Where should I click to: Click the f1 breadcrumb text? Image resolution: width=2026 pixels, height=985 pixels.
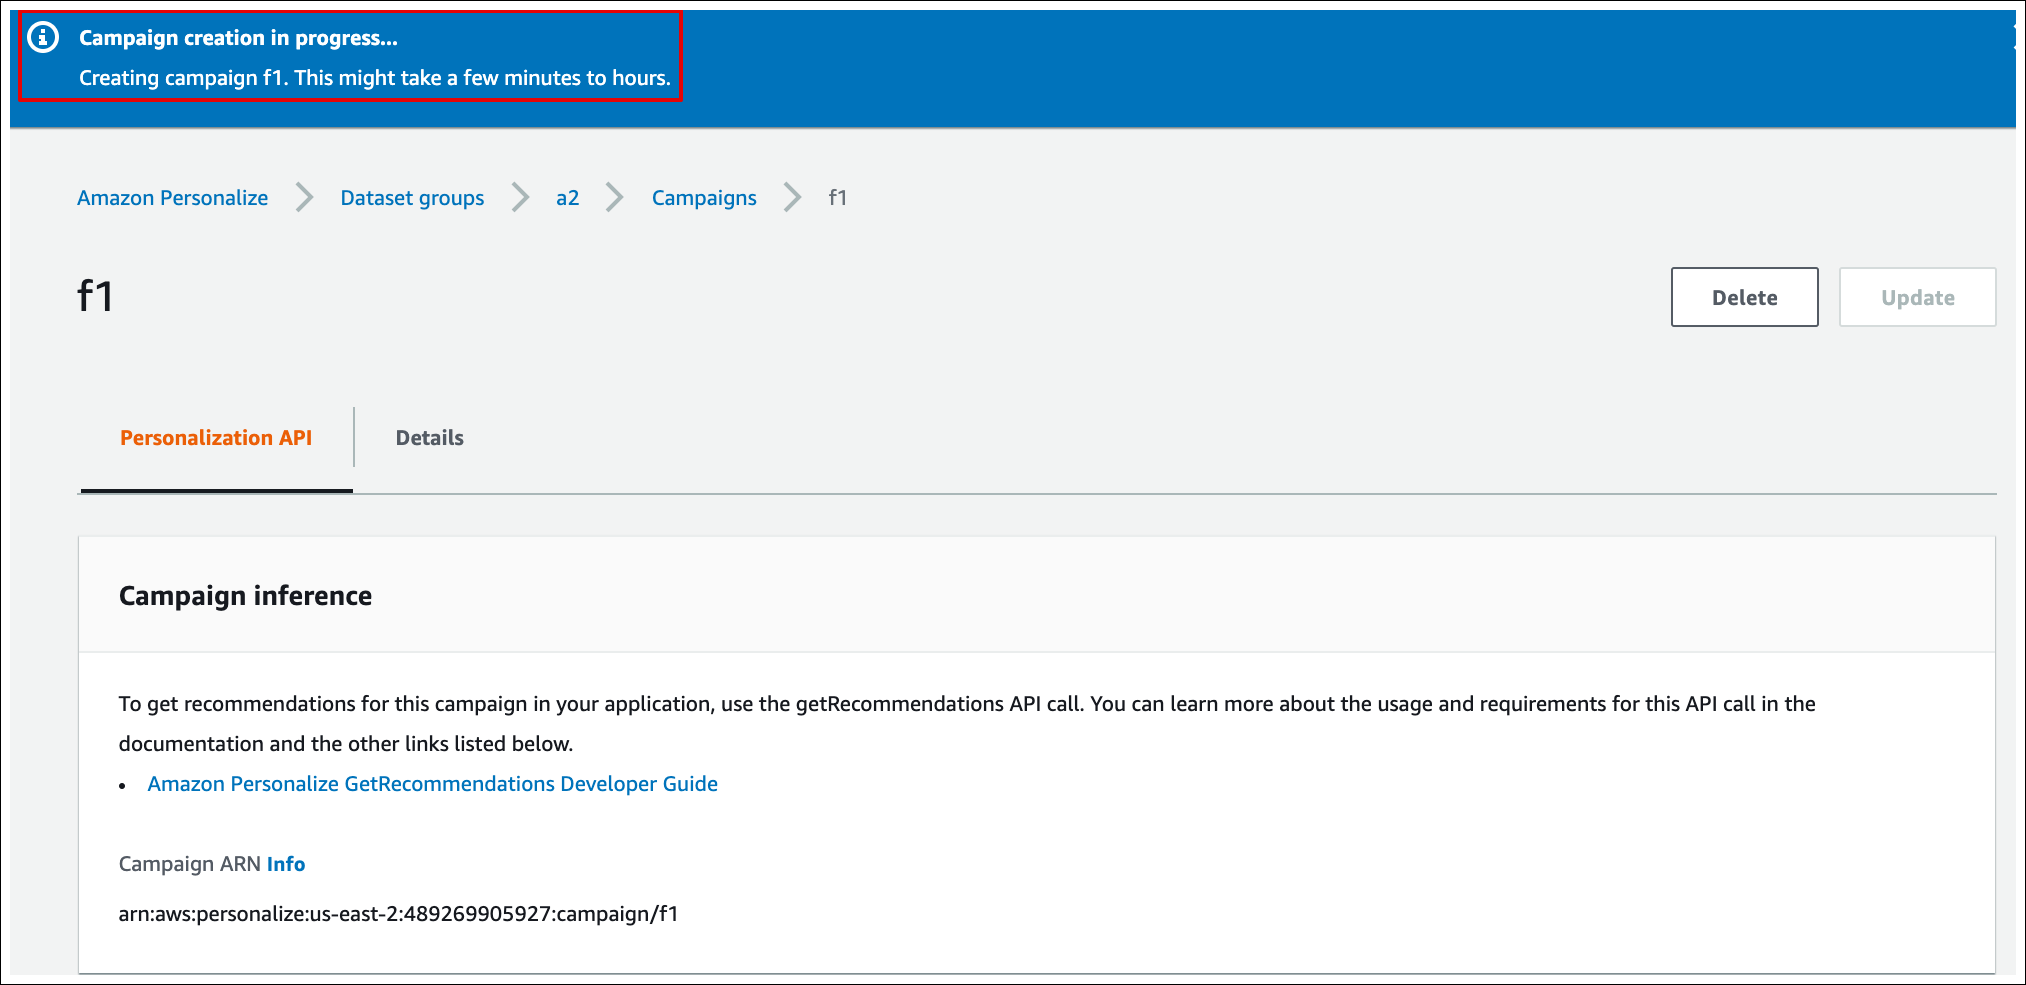(x=838, y=198)
